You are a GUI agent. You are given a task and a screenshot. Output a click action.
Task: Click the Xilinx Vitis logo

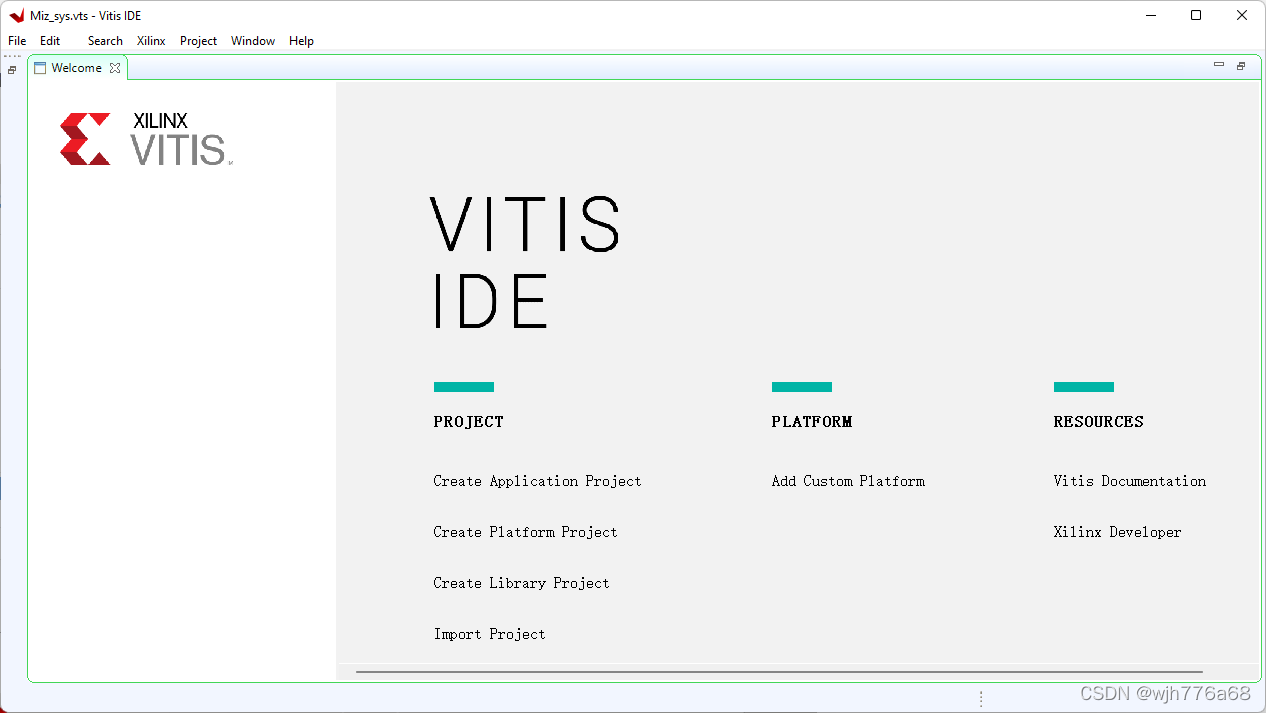(x=146, y=139)
